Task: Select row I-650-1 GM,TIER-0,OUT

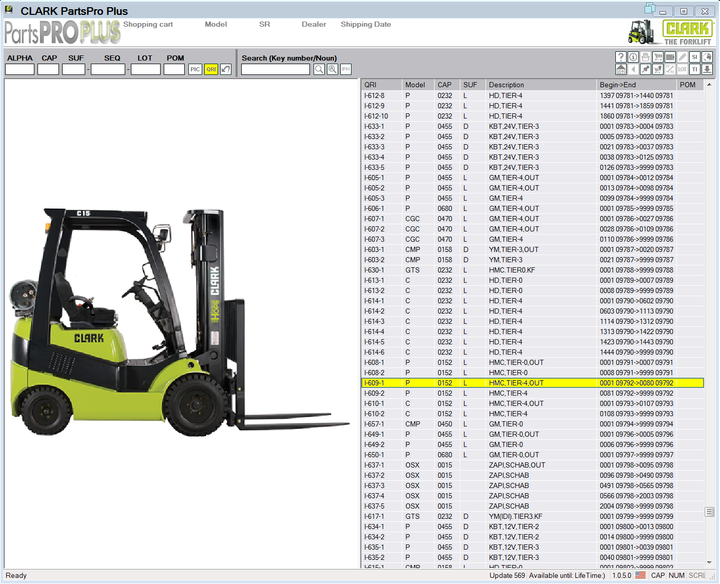Action: [x=533, y=455]
